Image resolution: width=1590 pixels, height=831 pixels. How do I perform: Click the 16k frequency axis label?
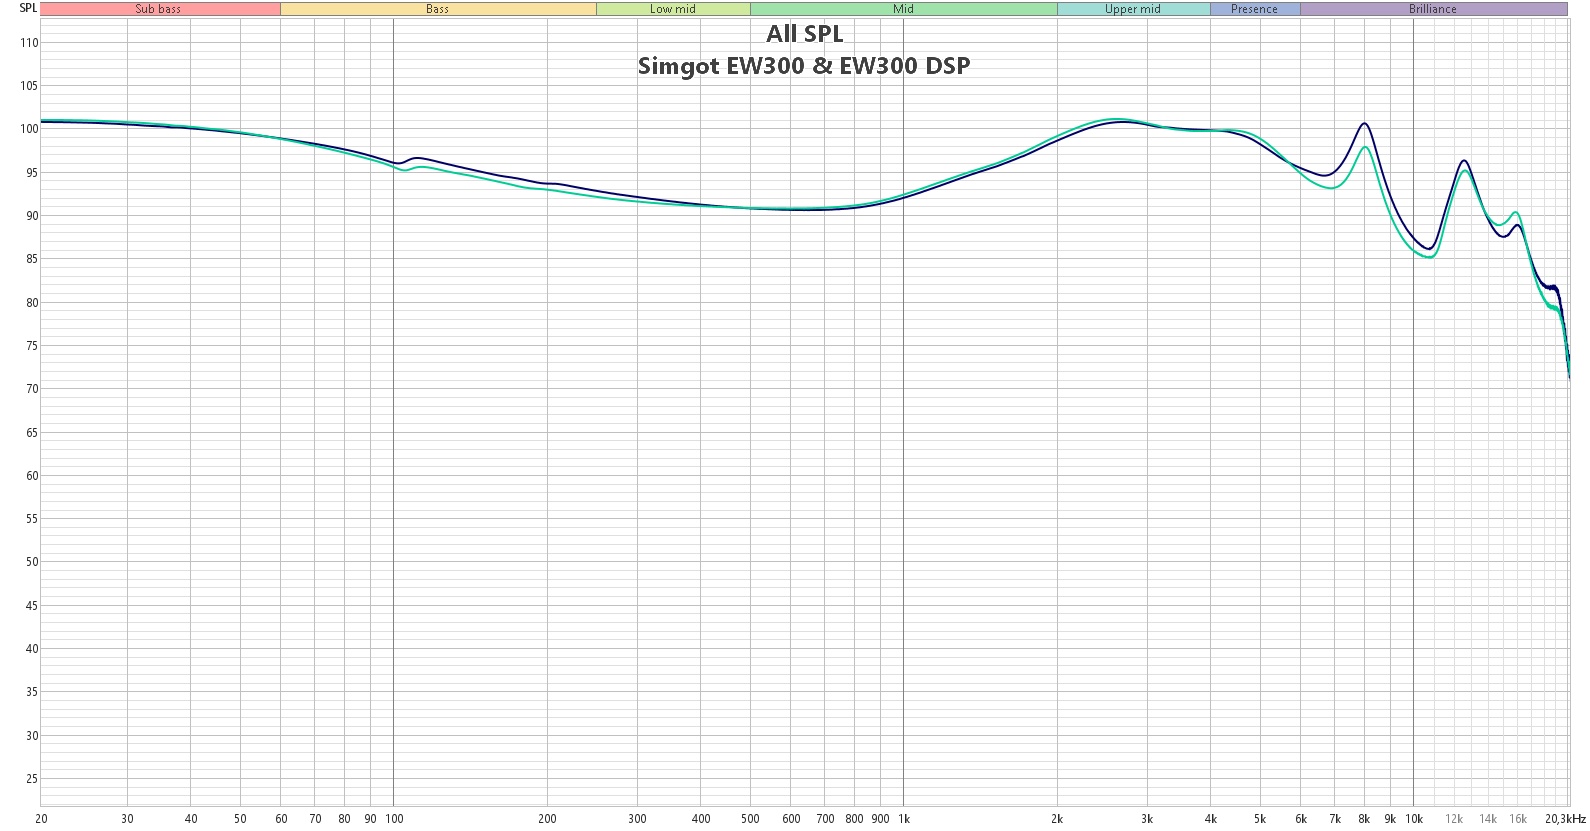[1518, 819]
